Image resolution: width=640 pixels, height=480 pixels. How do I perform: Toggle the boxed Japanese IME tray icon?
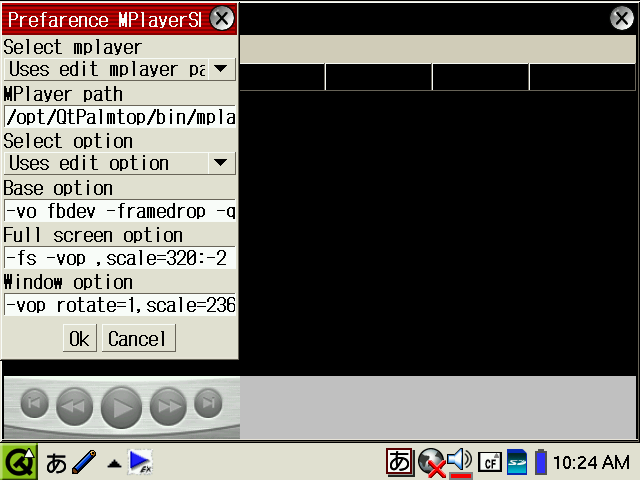coord(400,462)
